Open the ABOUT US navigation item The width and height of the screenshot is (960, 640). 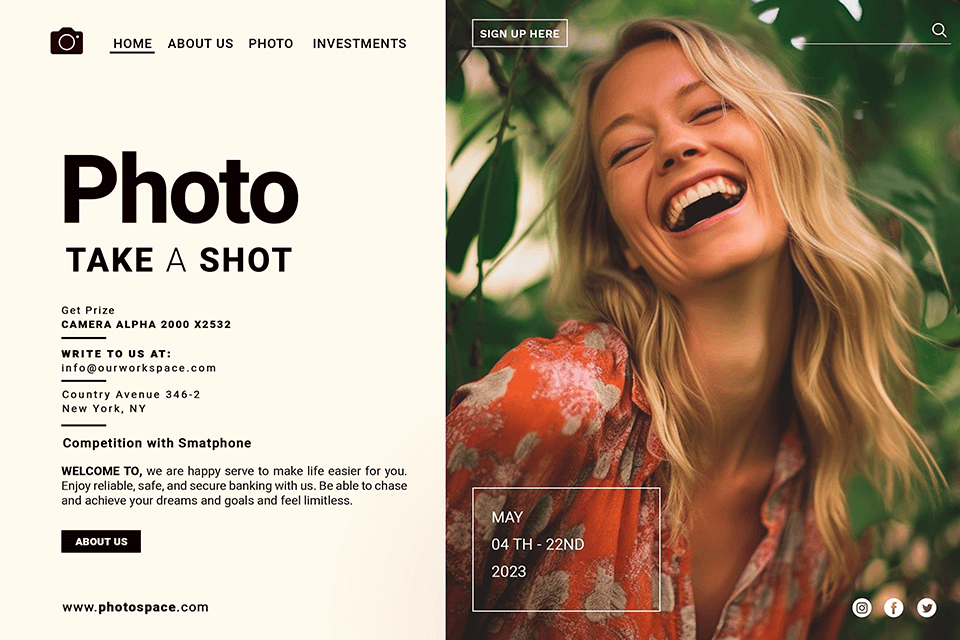coord(200,44)
